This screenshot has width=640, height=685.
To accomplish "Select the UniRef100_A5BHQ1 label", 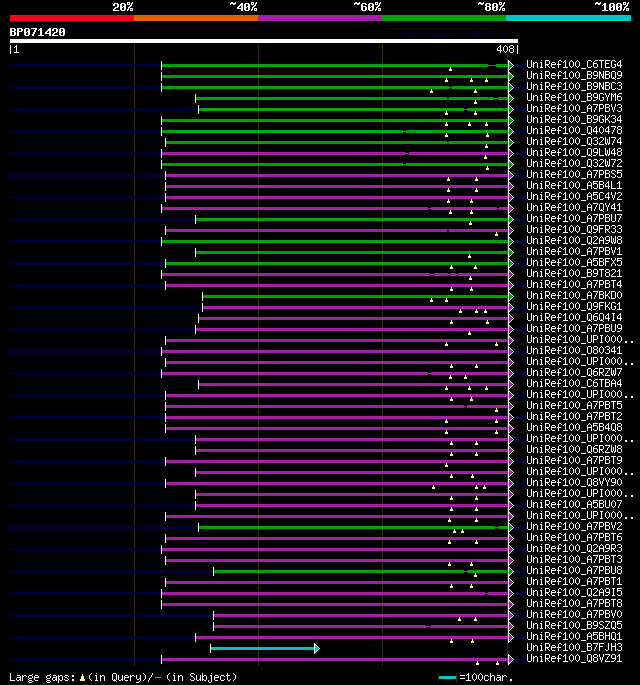I will tap(574, 637).
